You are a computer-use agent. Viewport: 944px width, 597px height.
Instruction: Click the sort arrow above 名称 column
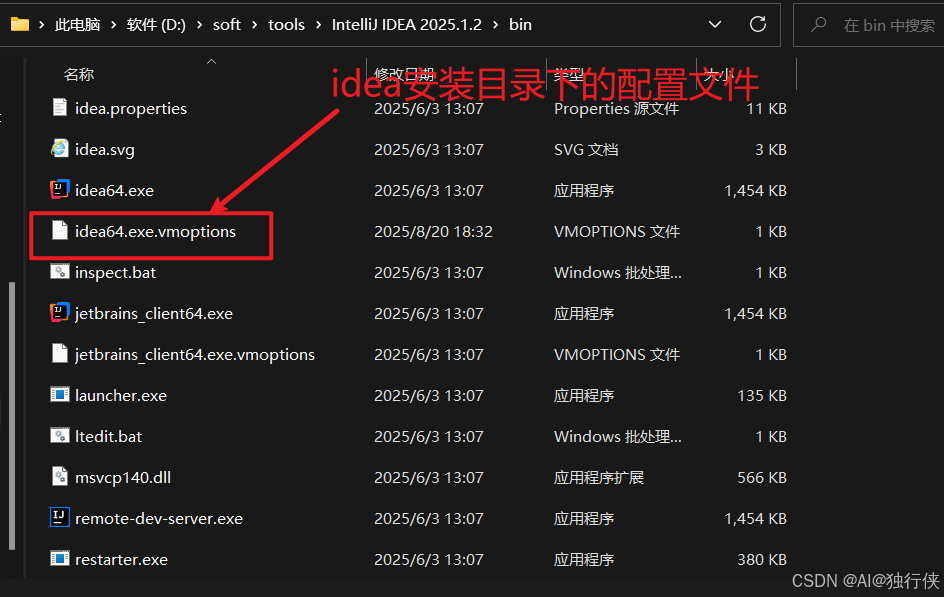211,61
